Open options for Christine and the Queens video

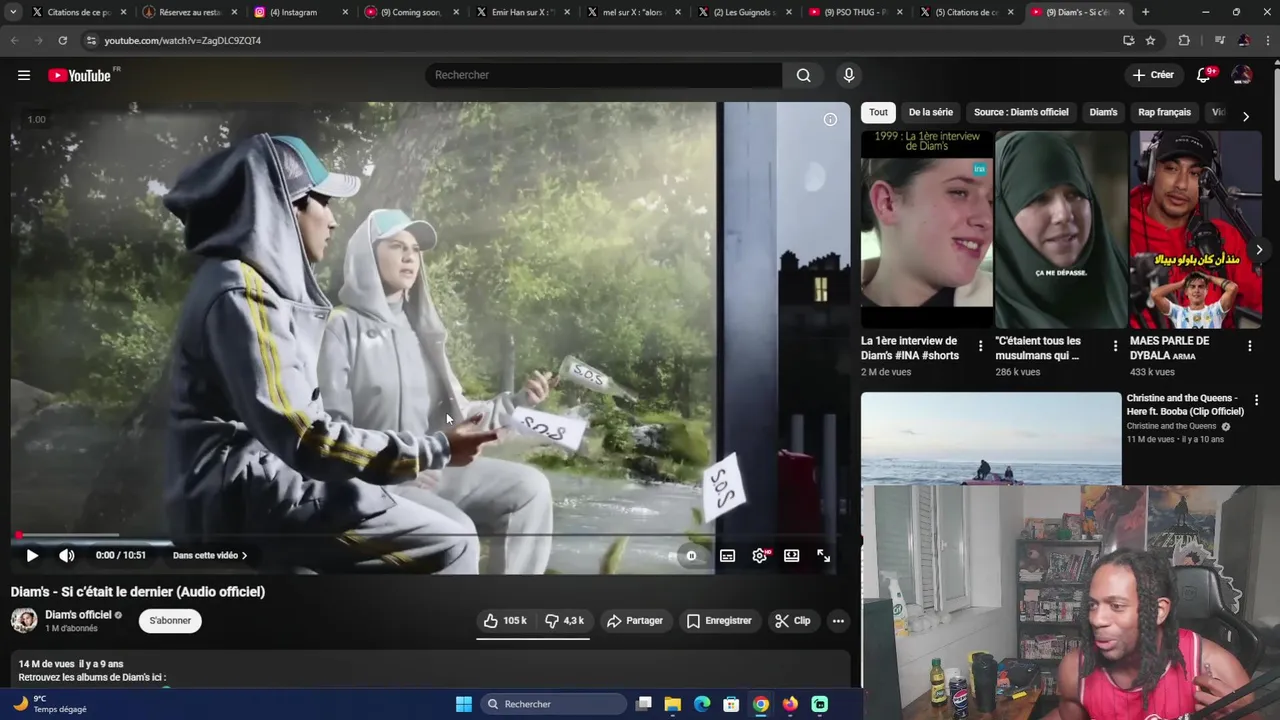click(x=1256, y=400)
